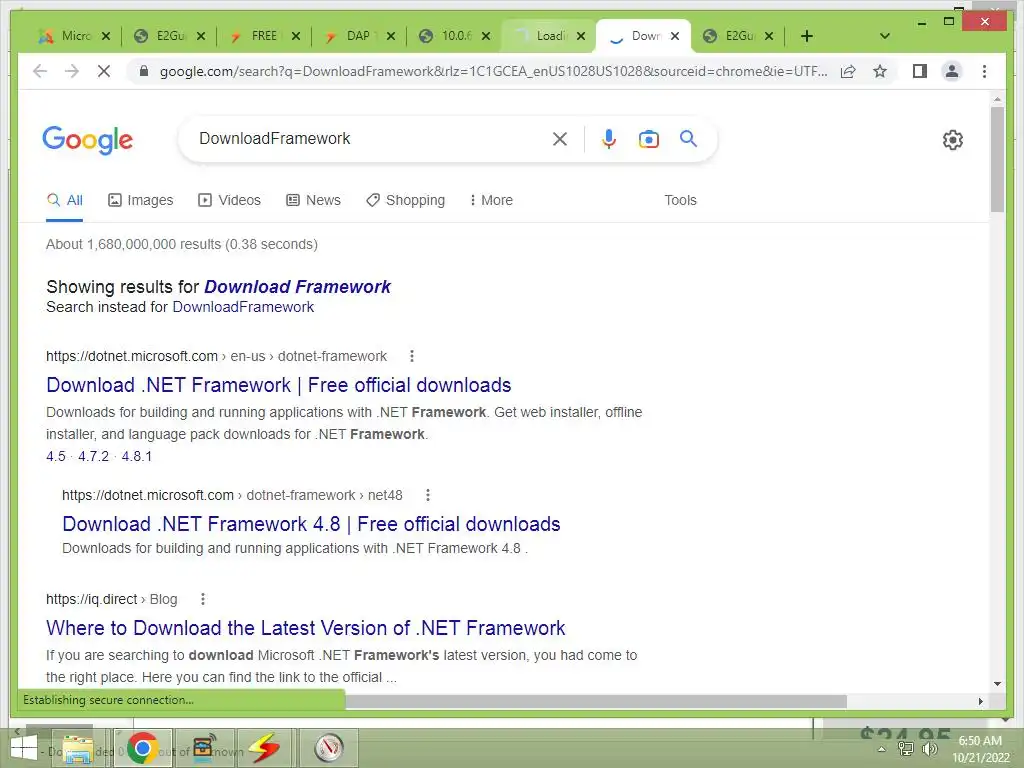Open the search Tools options
The image size is (1024, 768).
click(680, 200)
